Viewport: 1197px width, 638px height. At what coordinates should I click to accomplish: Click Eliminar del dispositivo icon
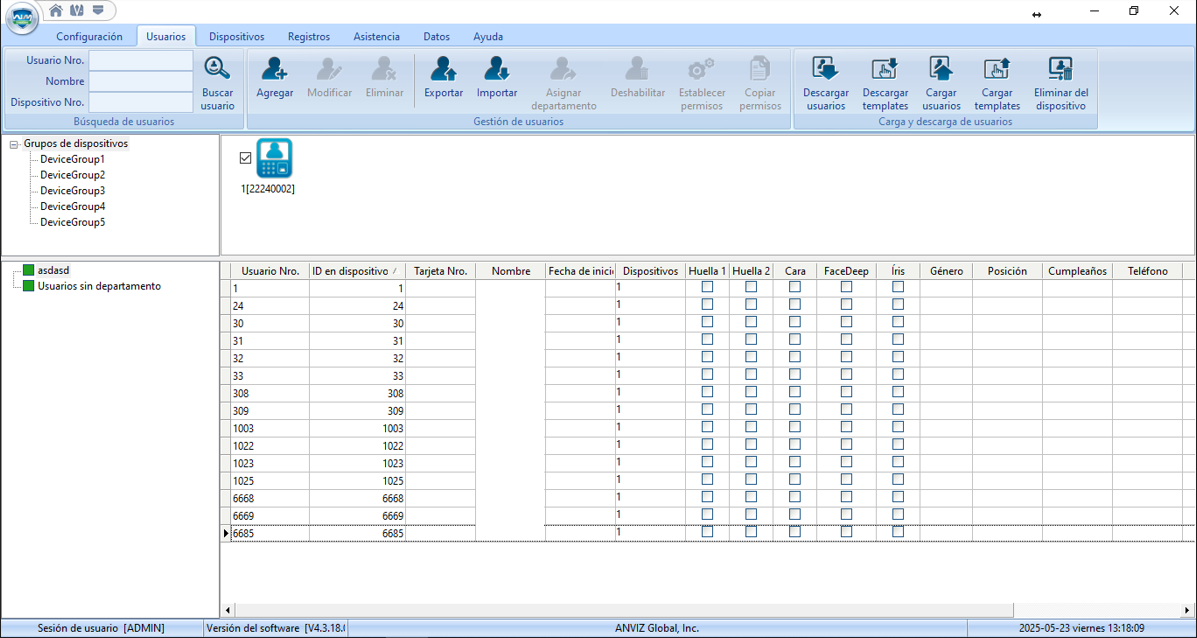click(1060, 83)
